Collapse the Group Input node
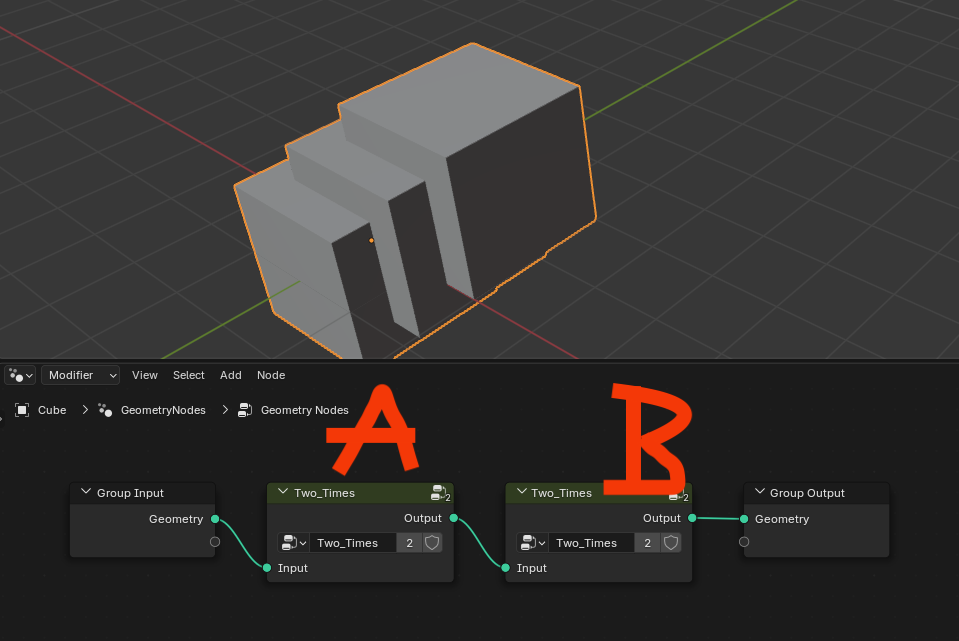959x641 pixels. pos(86,492)
